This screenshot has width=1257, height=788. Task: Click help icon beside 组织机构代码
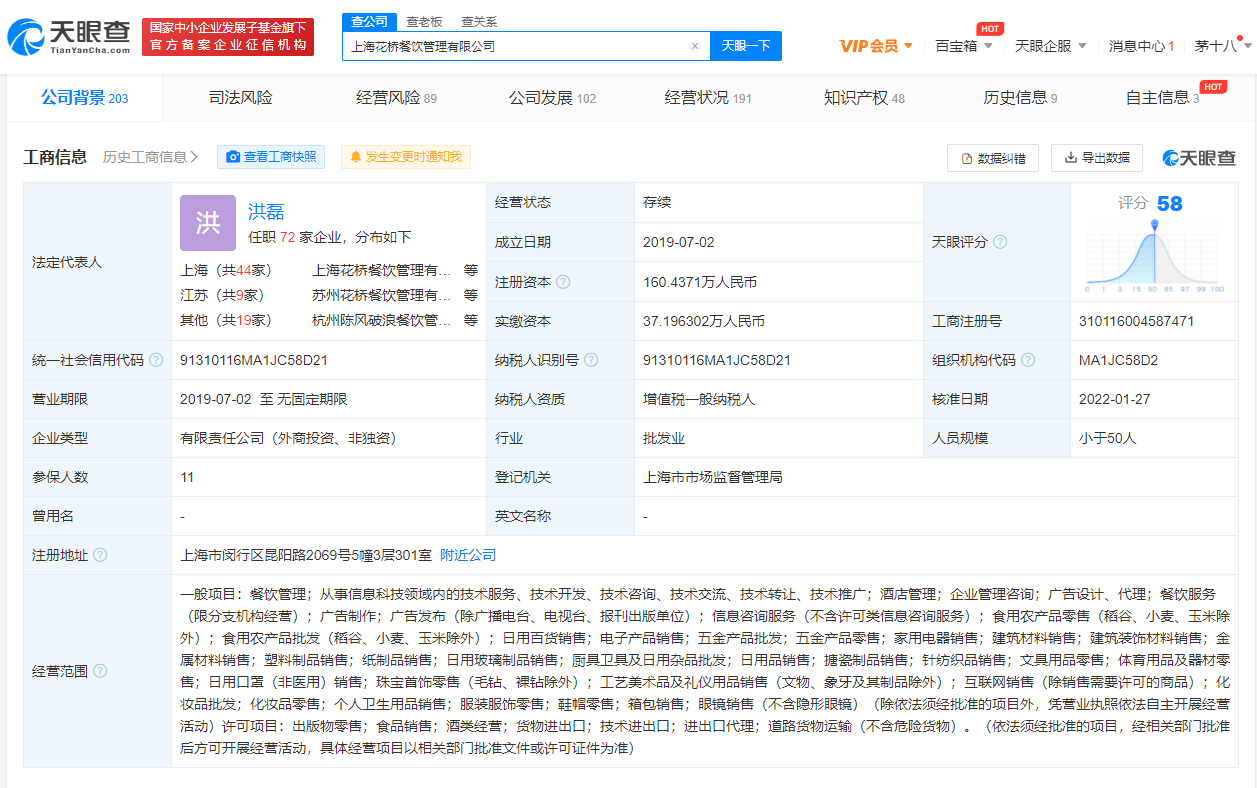pyautogui.click(x=1028, y=360)
